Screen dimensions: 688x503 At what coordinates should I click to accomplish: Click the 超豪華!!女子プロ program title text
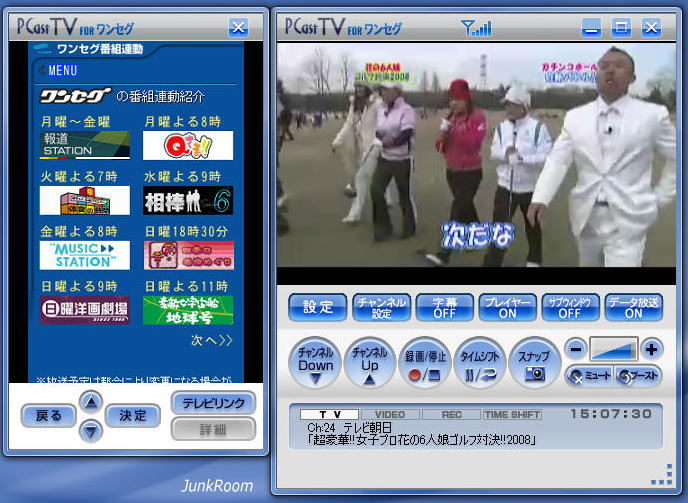422,439
